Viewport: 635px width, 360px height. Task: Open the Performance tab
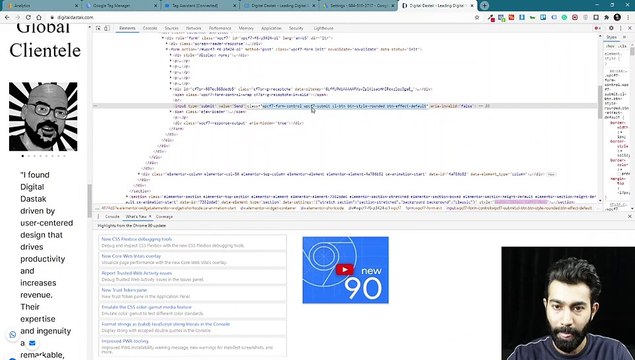pos(220,28)
